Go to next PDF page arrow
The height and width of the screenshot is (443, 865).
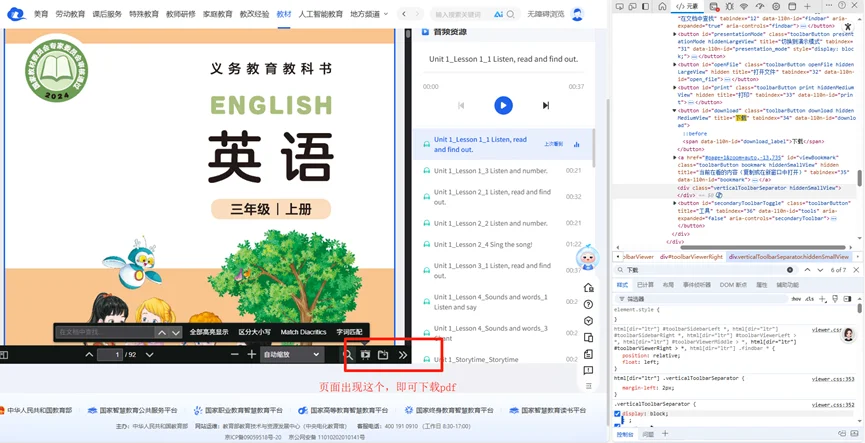click(149, 355)
